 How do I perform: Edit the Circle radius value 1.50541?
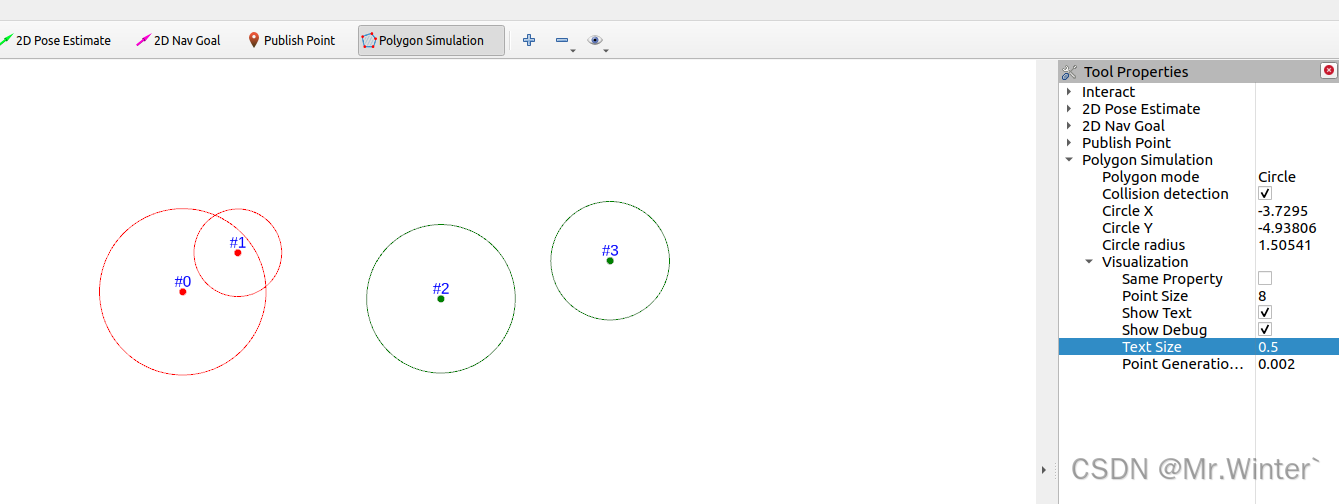(x=1297, y=245)
